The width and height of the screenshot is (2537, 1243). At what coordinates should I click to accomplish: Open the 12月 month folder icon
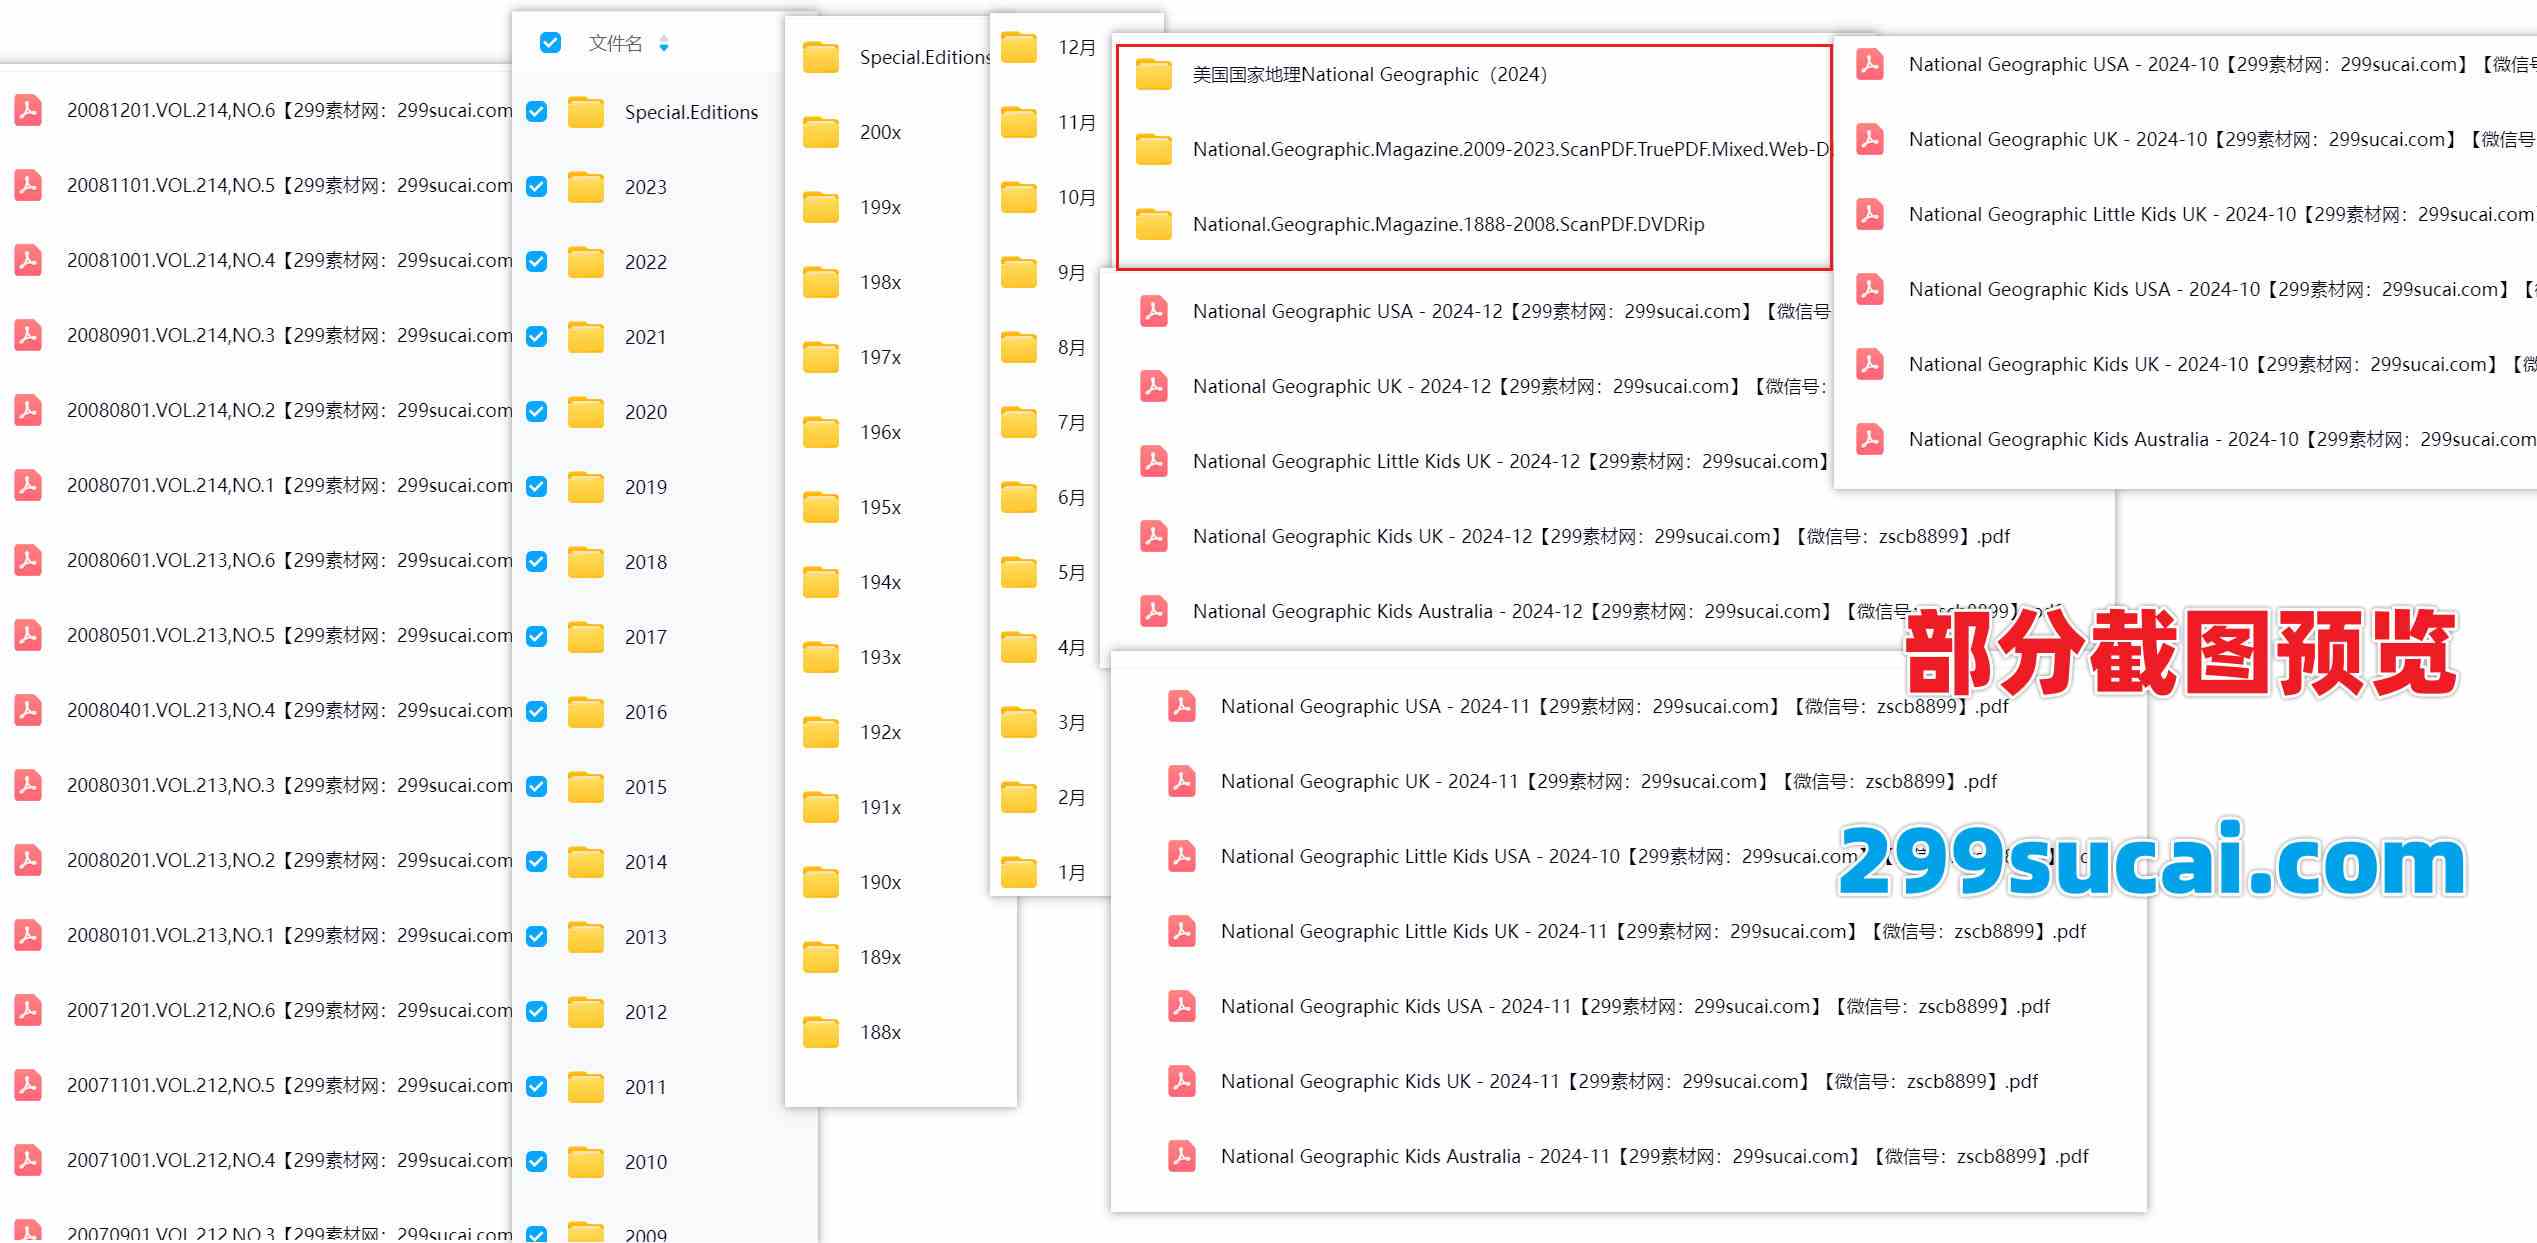(1019, 46)
